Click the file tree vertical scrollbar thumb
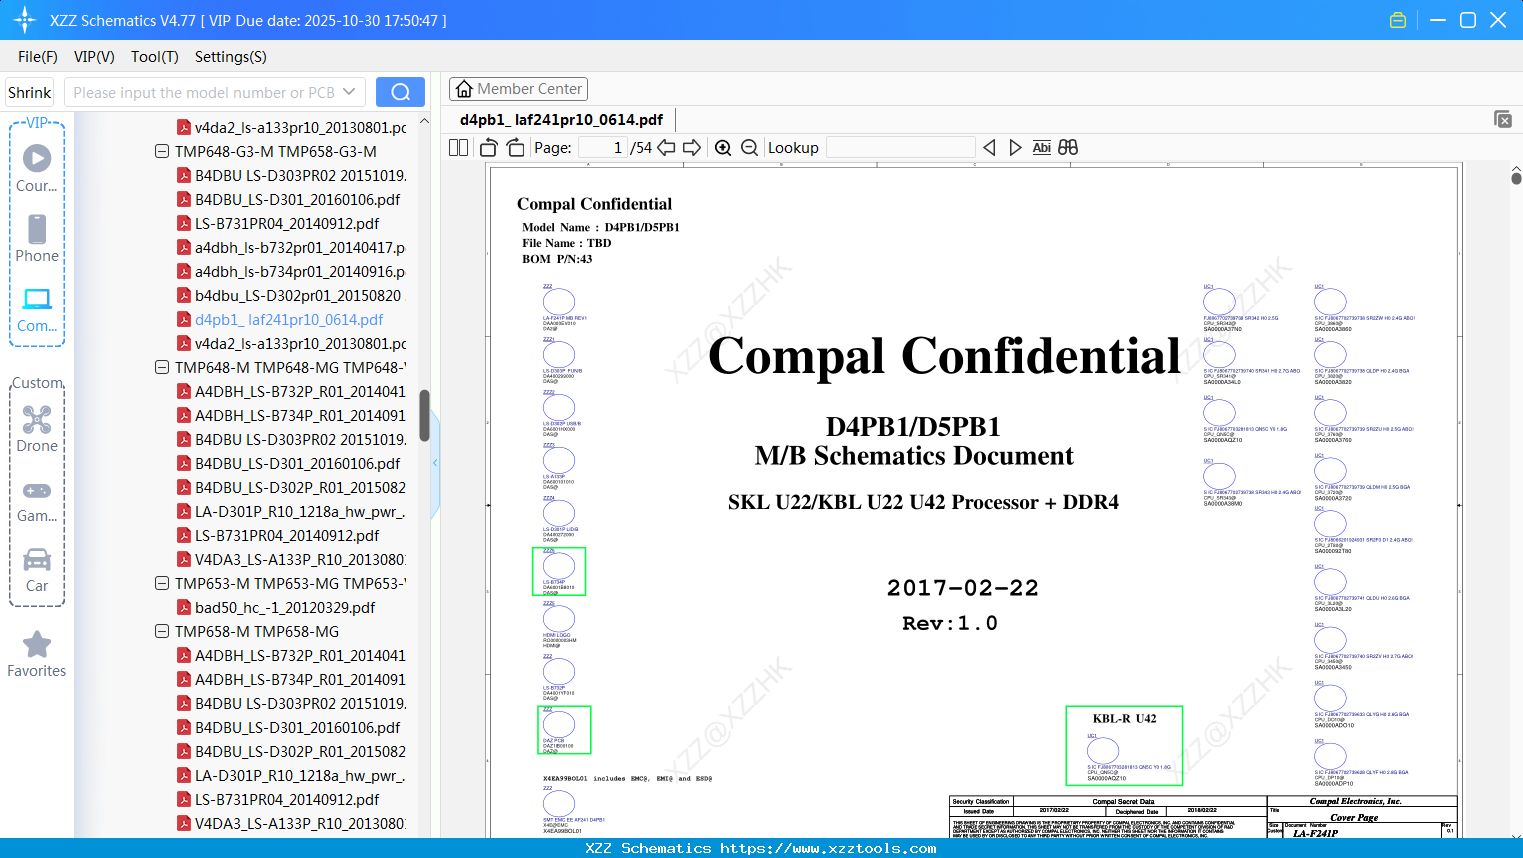 pos(424,415)
